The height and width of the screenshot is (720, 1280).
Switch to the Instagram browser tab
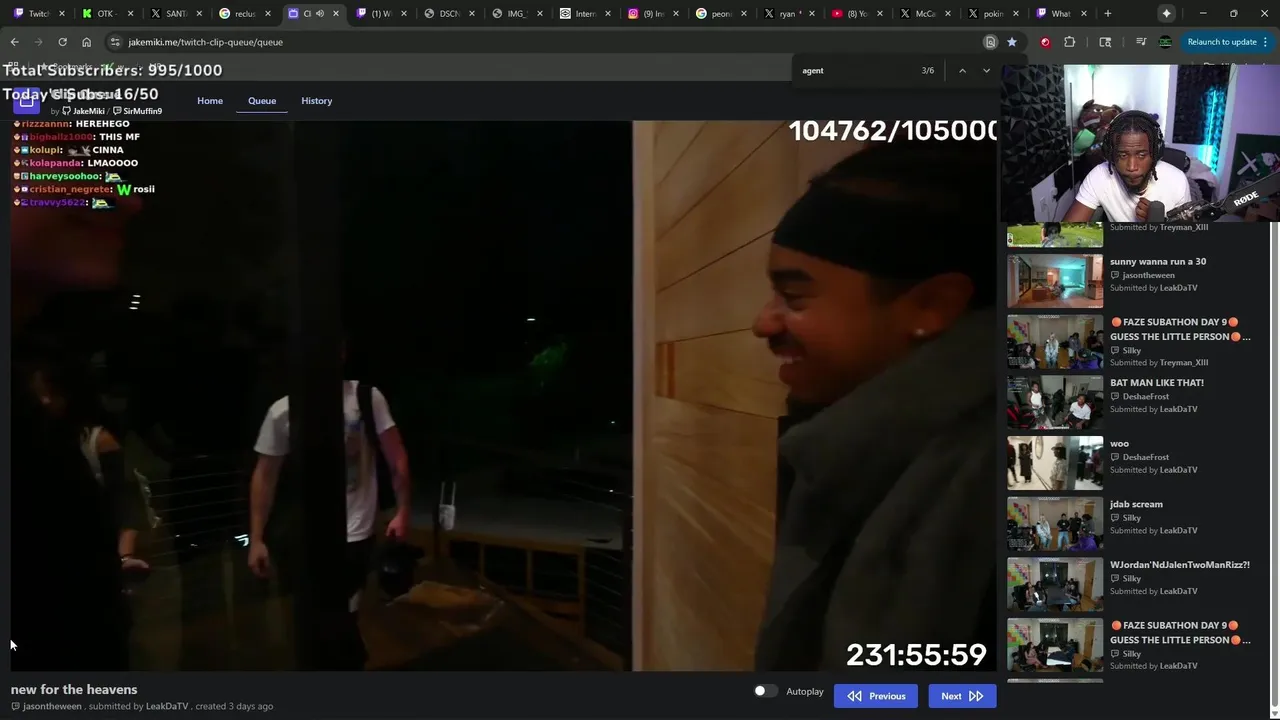click(652, 14)
